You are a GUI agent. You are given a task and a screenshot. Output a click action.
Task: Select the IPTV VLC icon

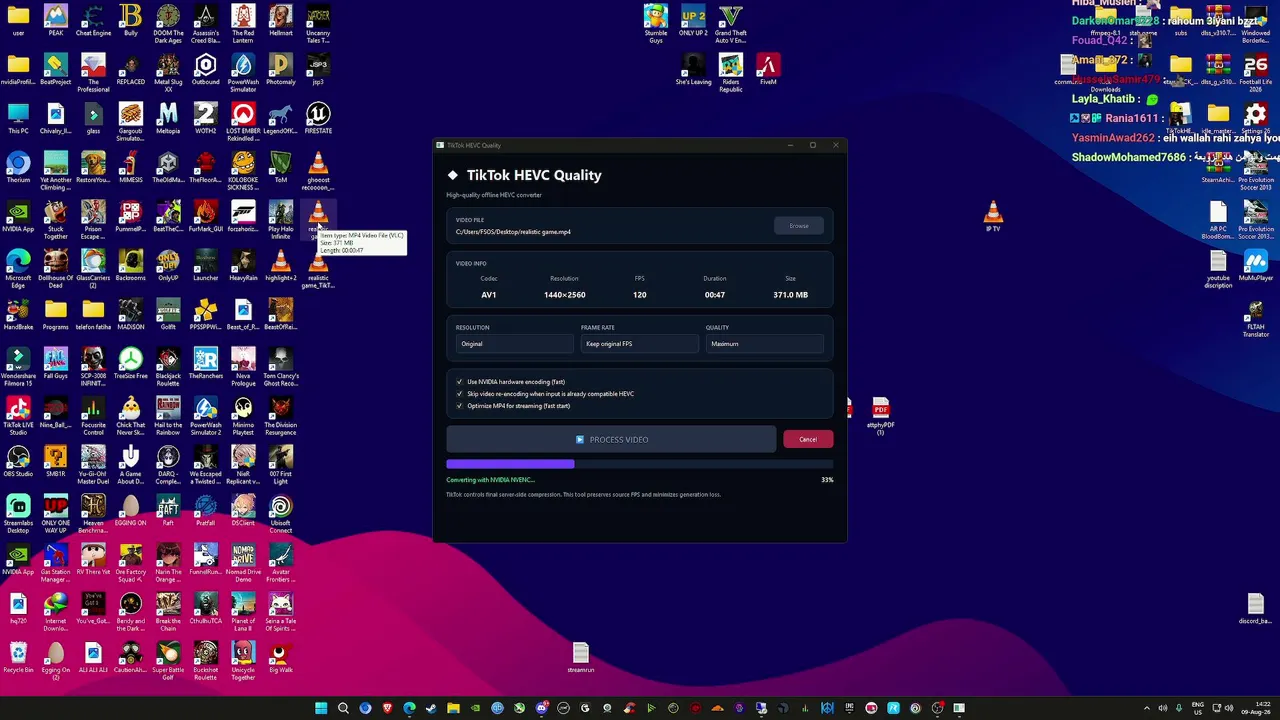click(993, 217)
